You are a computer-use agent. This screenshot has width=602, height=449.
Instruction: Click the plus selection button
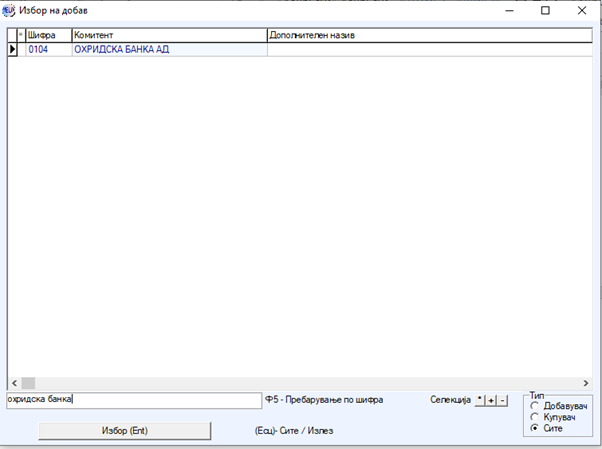tap(491, 401)
